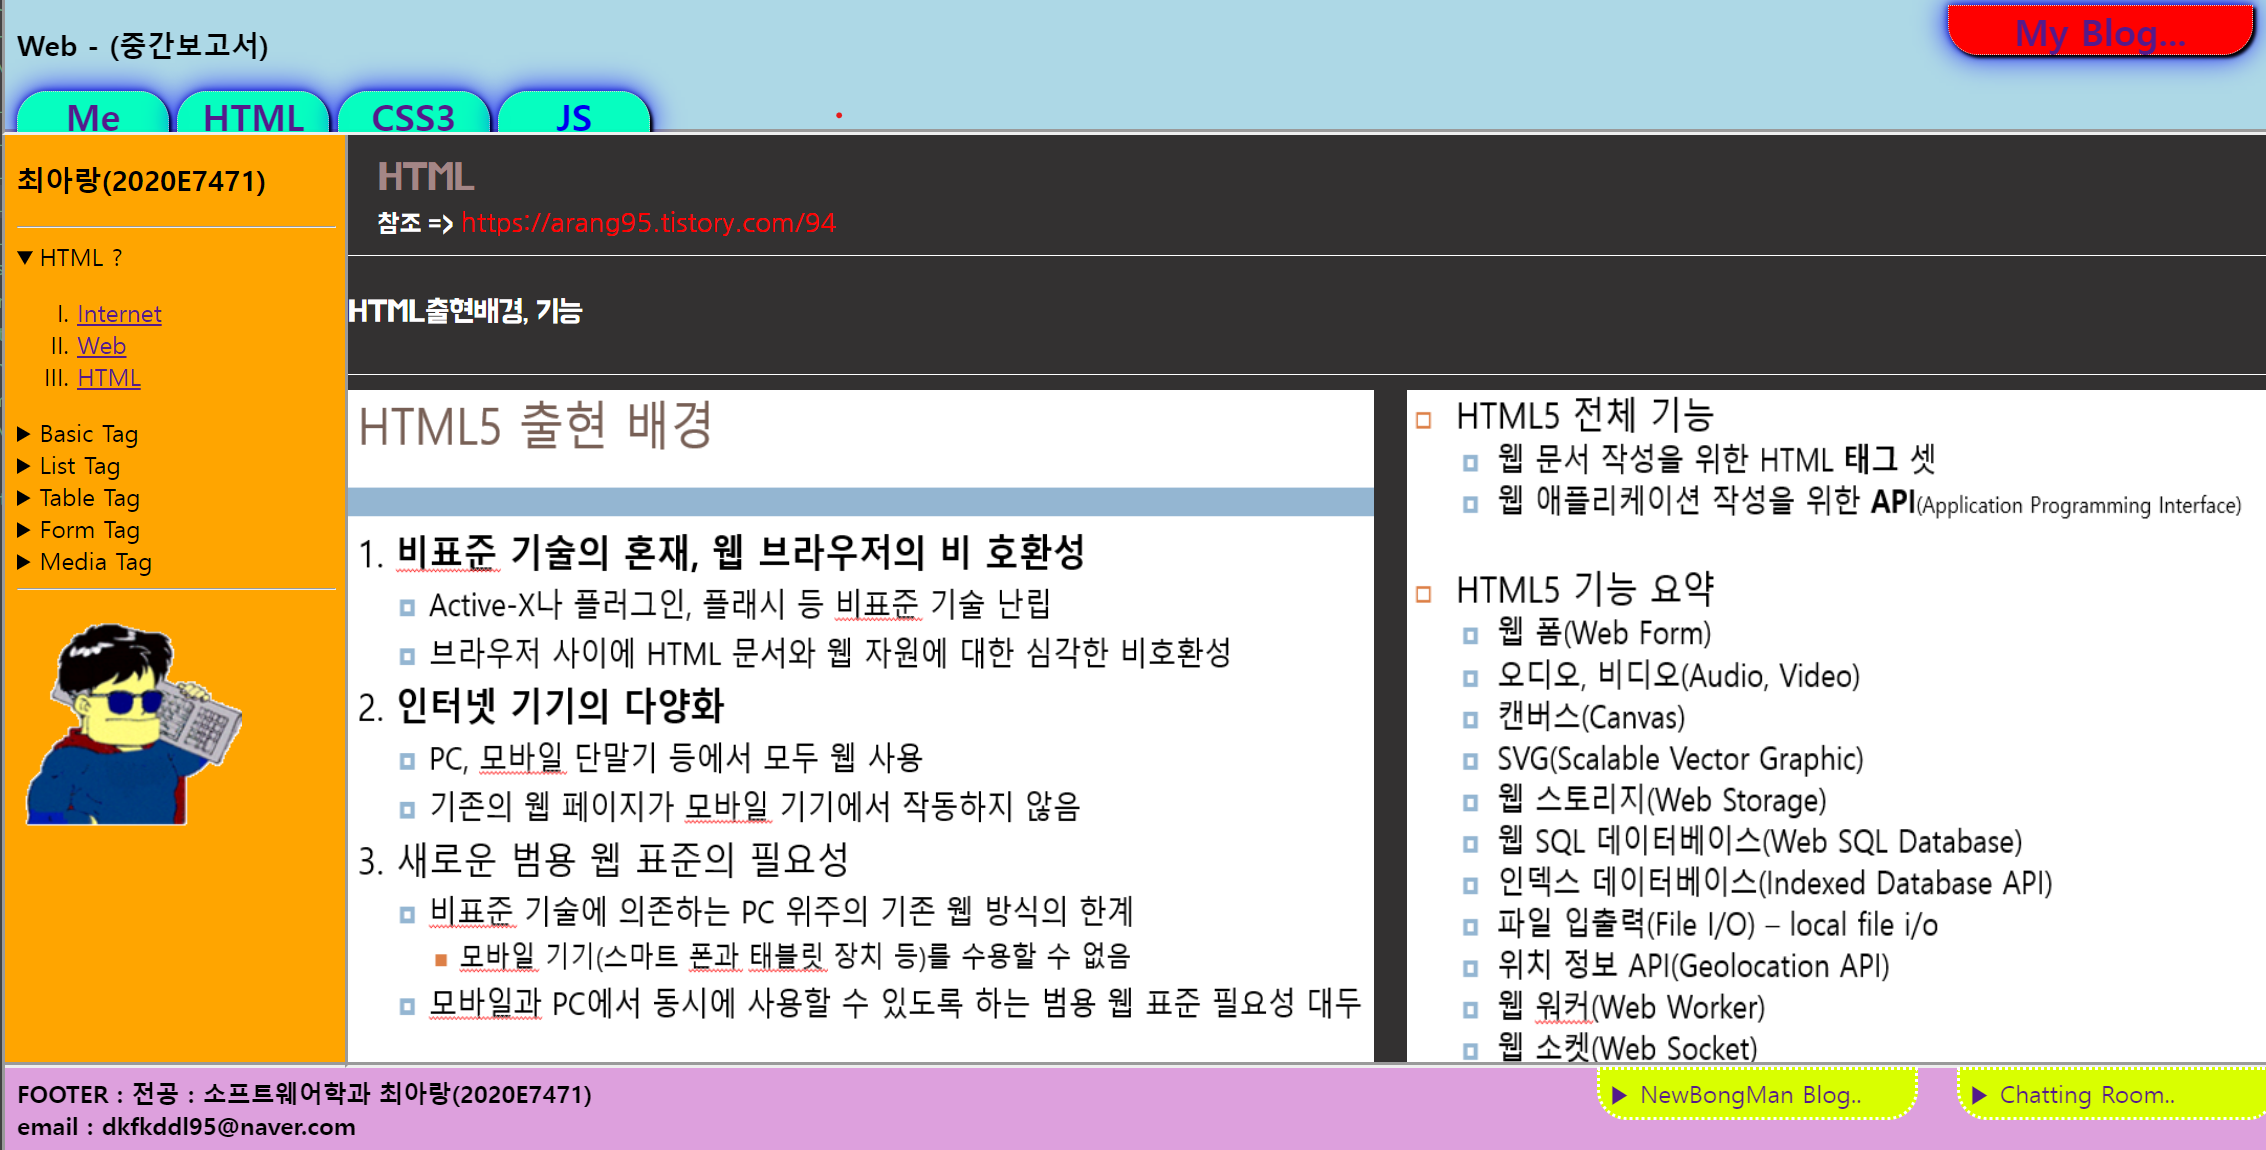Expand the Form Tag section
The width and height of the screenshot is (2266, 1150).
[x=25, y=530]
